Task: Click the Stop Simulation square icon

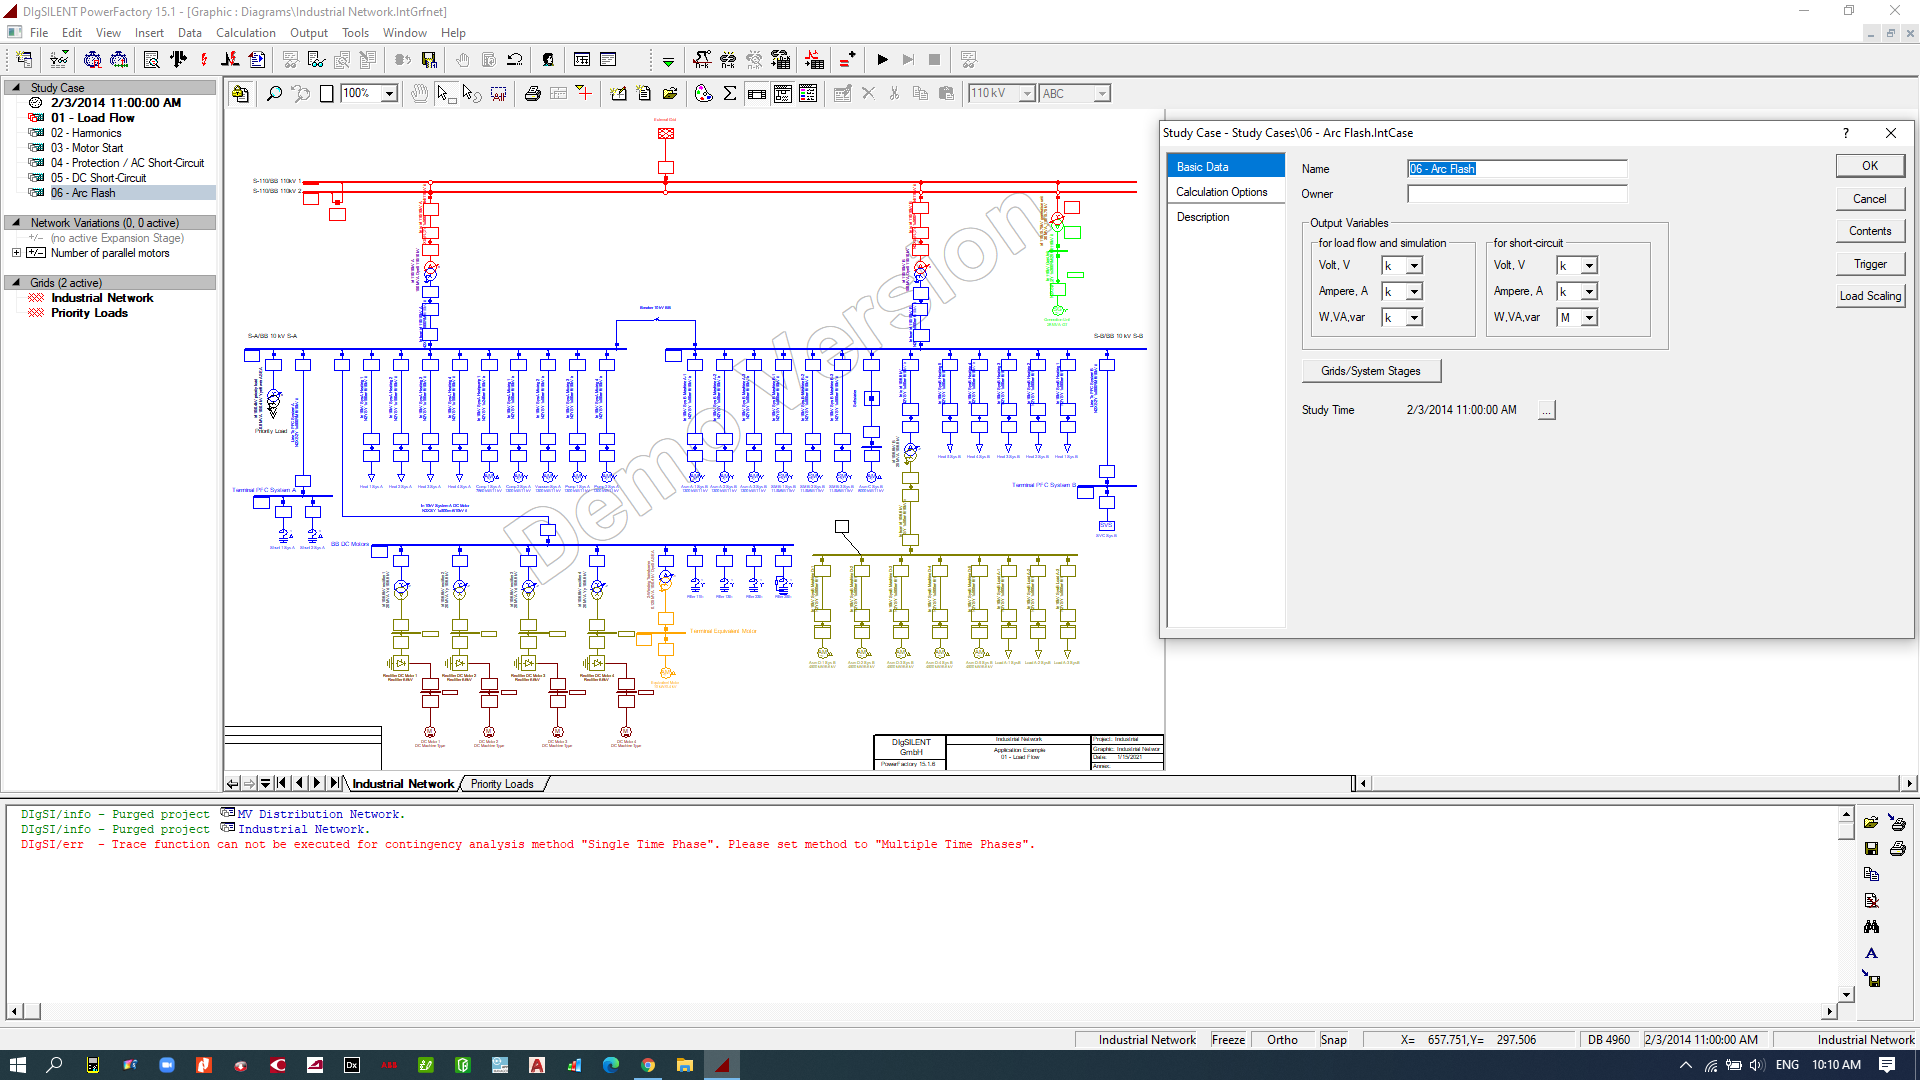Action: click(934, 60)
